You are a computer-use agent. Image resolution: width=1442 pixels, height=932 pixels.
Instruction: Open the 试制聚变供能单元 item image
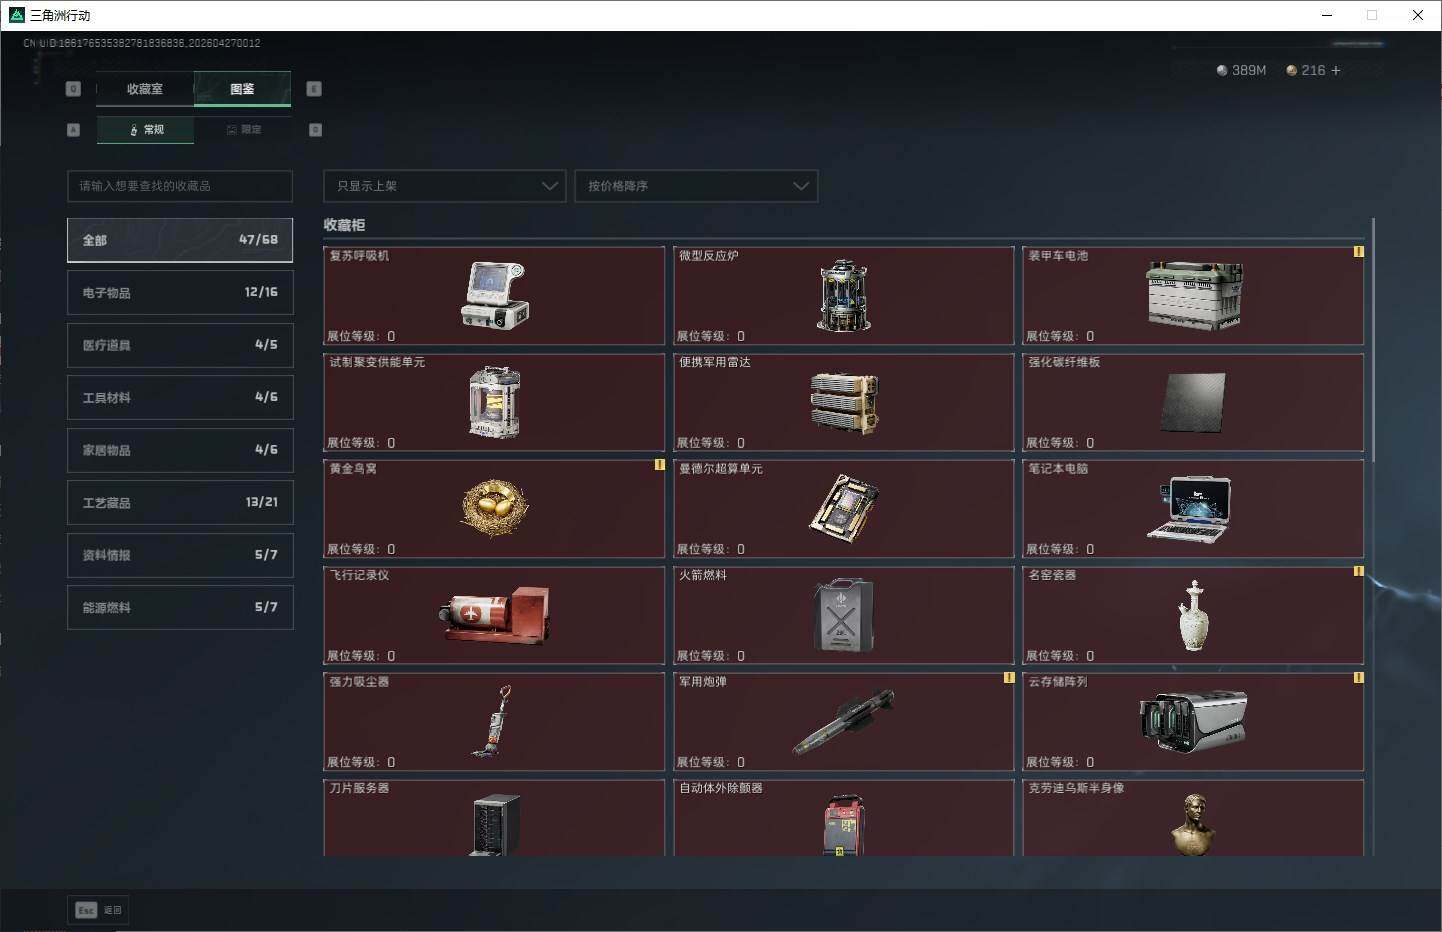[495, 402]
